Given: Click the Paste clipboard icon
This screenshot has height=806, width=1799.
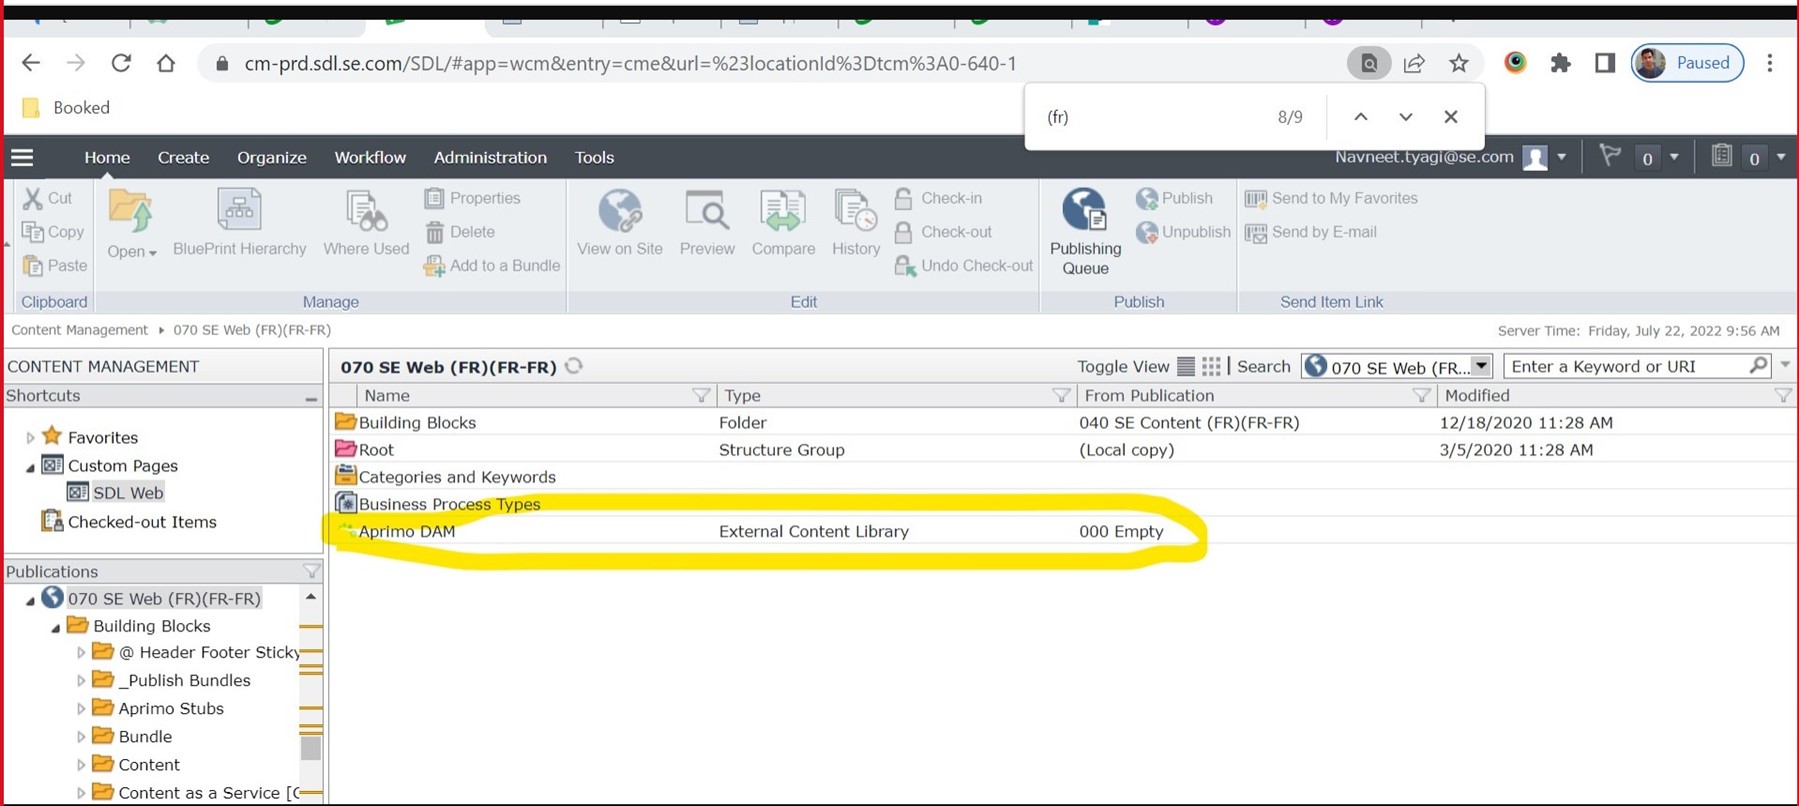Looking at the screenshot, I should [33, 266].
